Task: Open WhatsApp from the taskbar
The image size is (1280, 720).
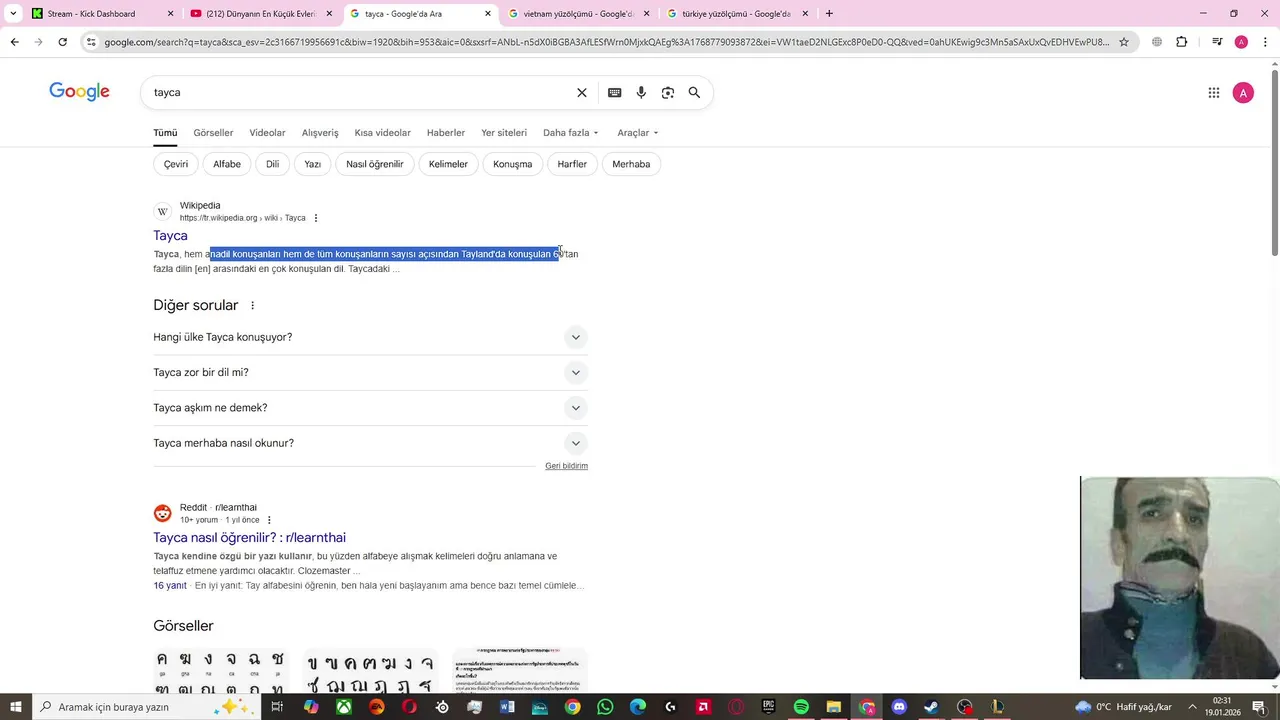Action: coord(605,707)
